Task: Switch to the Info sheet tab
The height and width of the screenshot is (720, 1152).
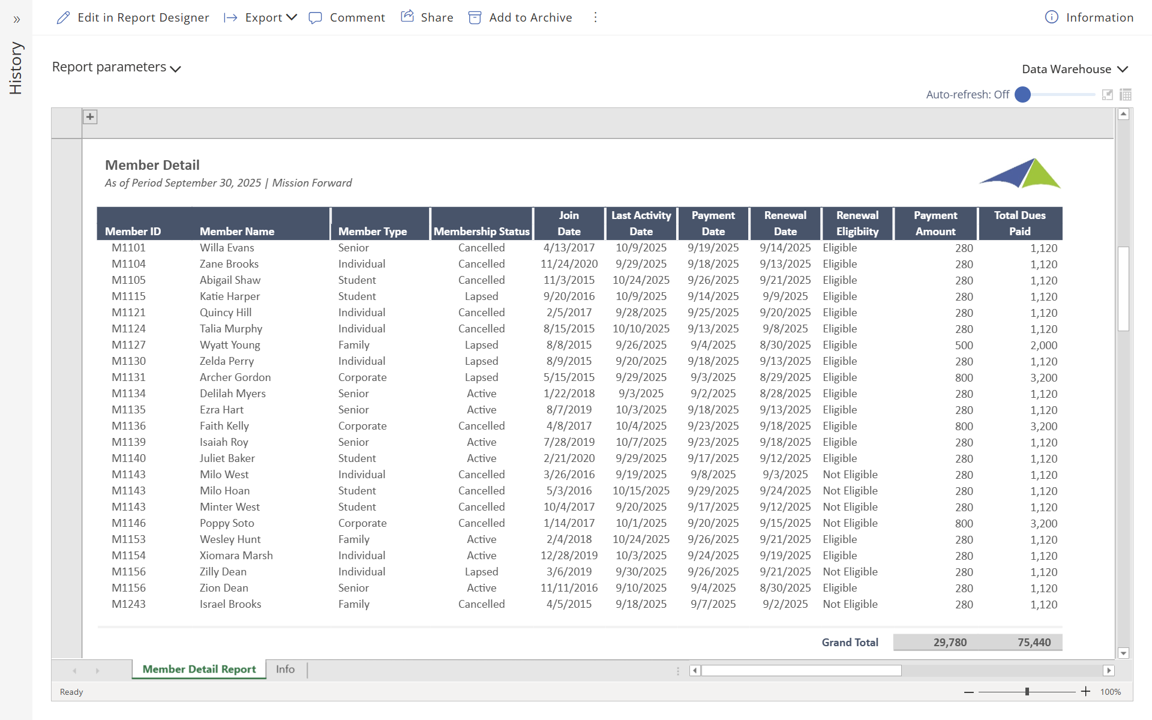Action: 285,669
